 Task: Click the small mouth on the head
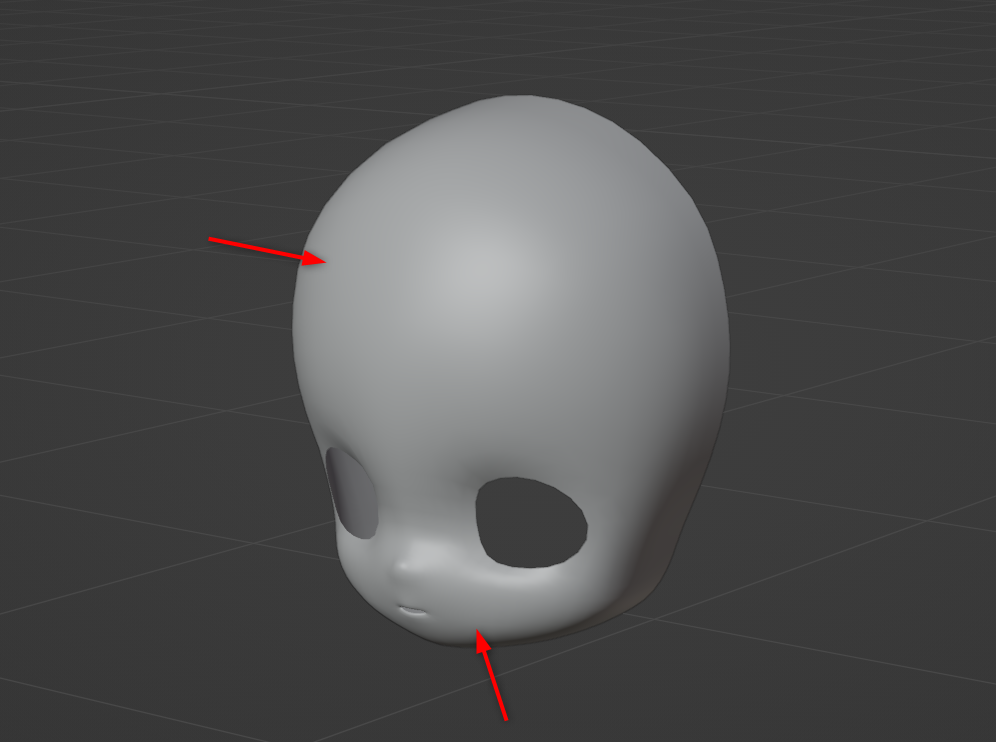[411, 608]
